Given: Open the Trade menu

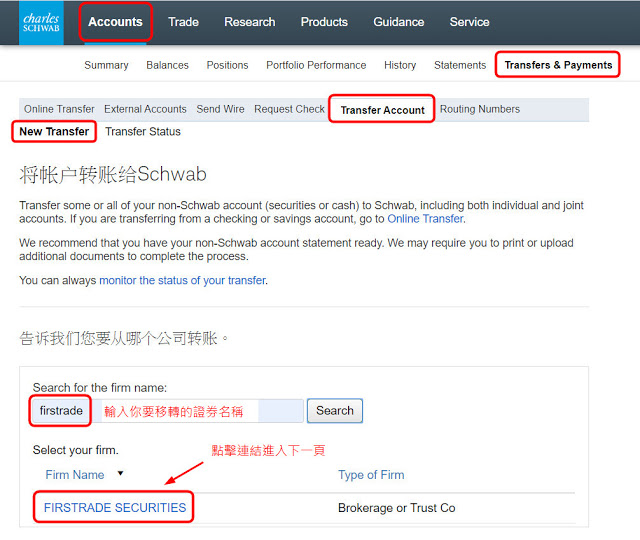Looking at the screenshot, I should pyautogui.click(x=183, y=22).
